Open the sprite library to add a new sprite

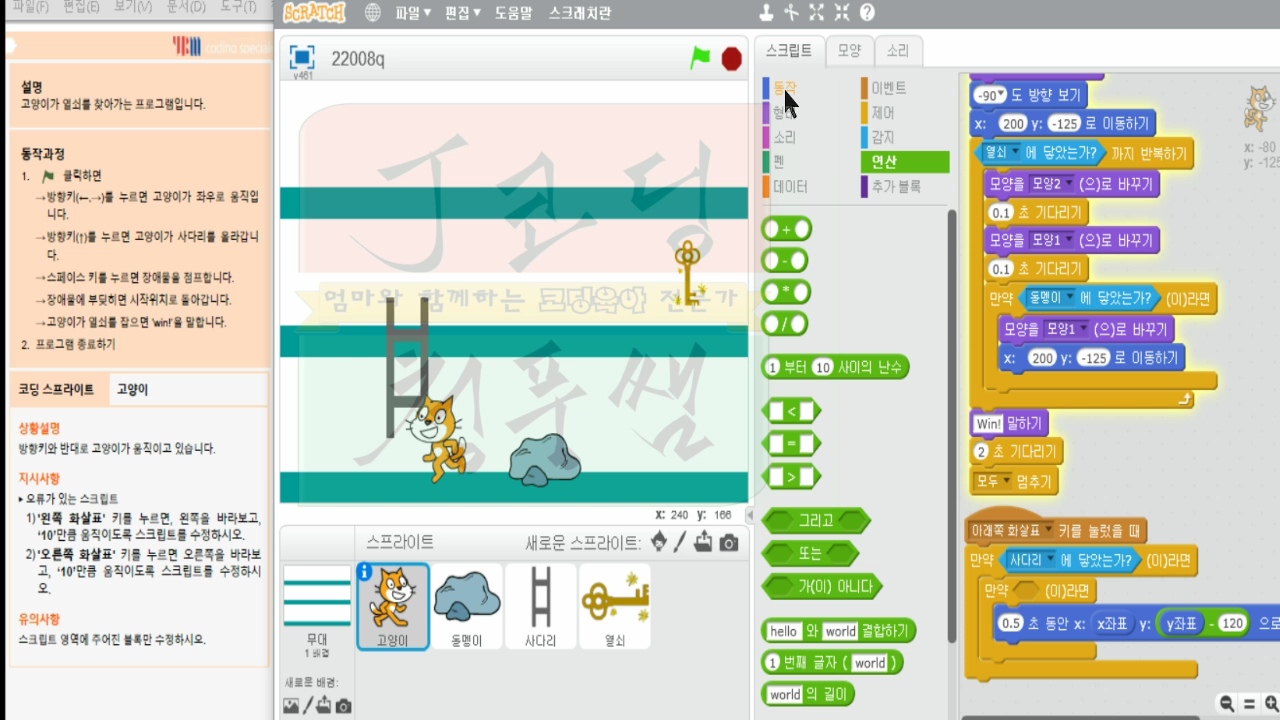(x=657, y=543)
